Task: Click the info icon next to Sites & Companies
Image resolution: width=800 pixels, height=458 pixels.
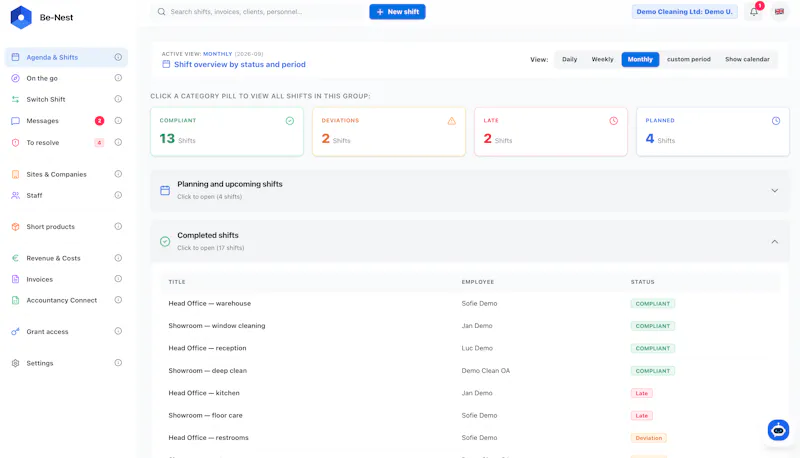Action: (x=118, y=174)
